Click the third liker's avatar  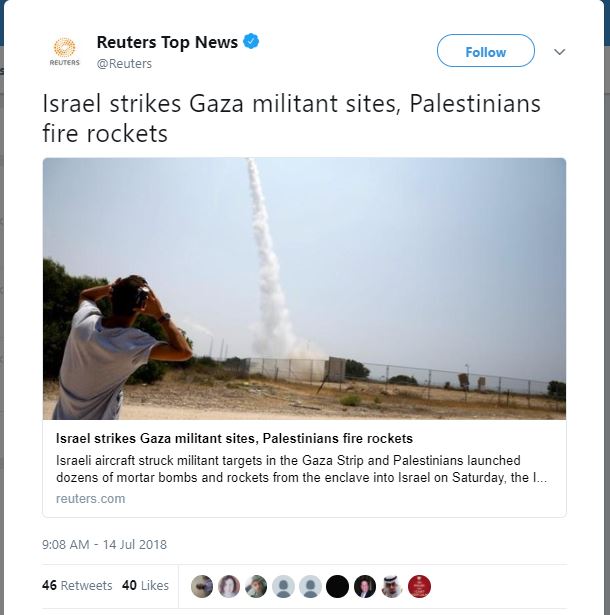click(x=256, y=586)
